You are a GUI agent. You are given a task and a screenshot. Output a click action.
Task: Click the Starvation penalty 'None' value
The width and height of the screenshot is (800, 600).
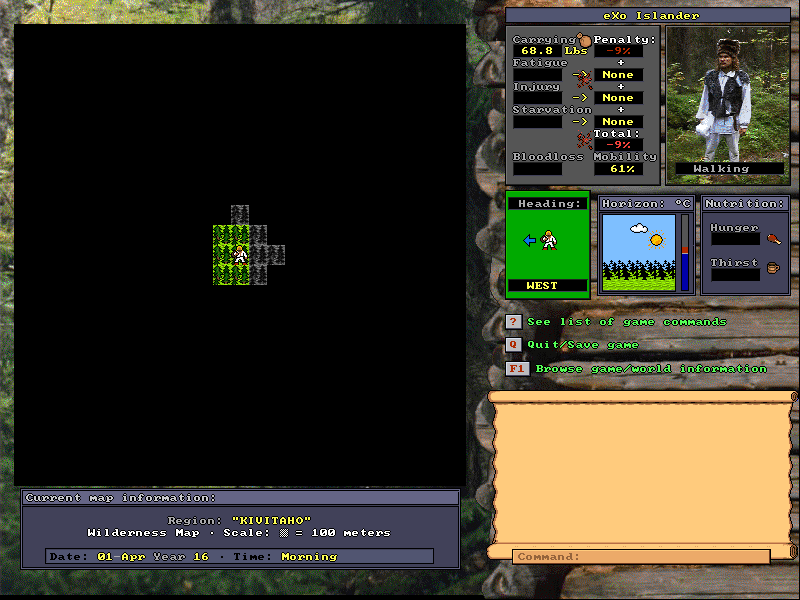(618, 121)
